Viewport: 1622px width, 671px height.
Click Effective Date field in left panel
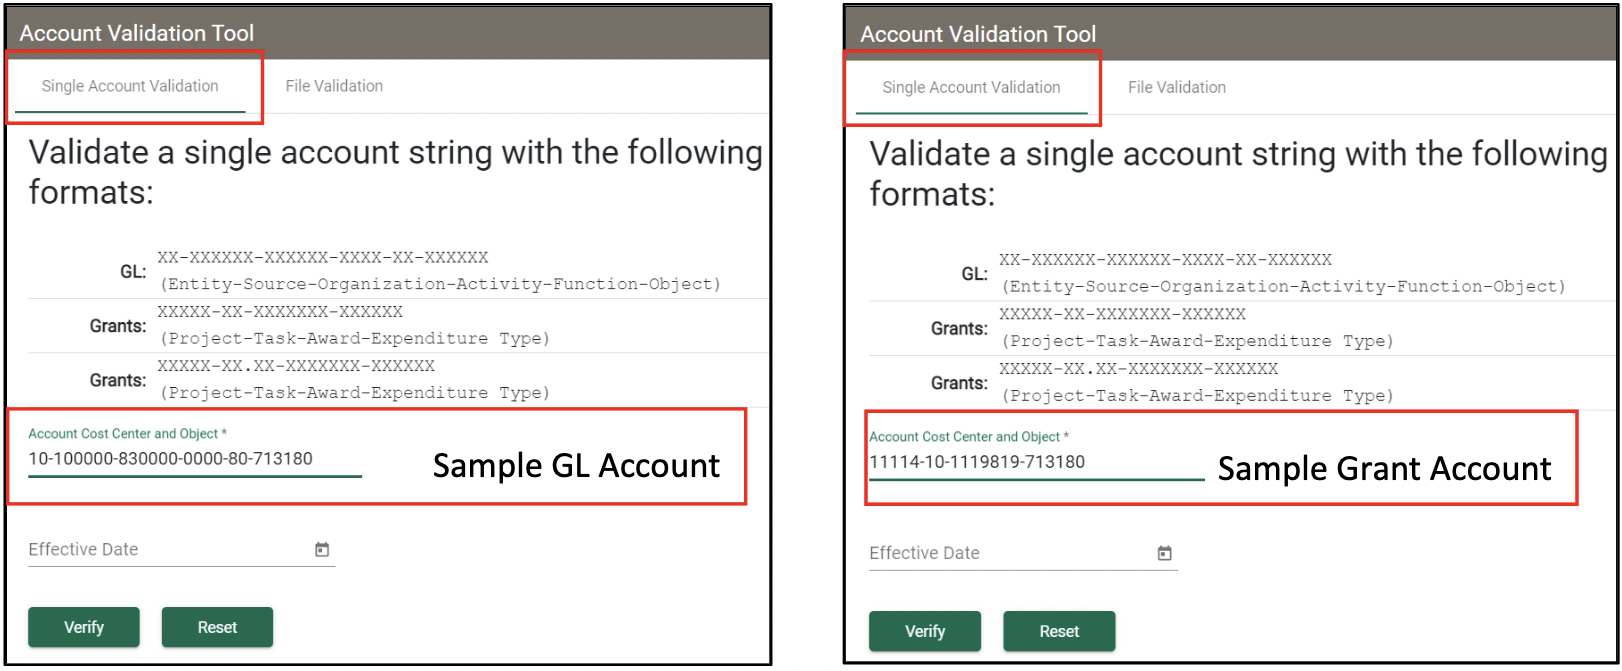click(181, 550)
